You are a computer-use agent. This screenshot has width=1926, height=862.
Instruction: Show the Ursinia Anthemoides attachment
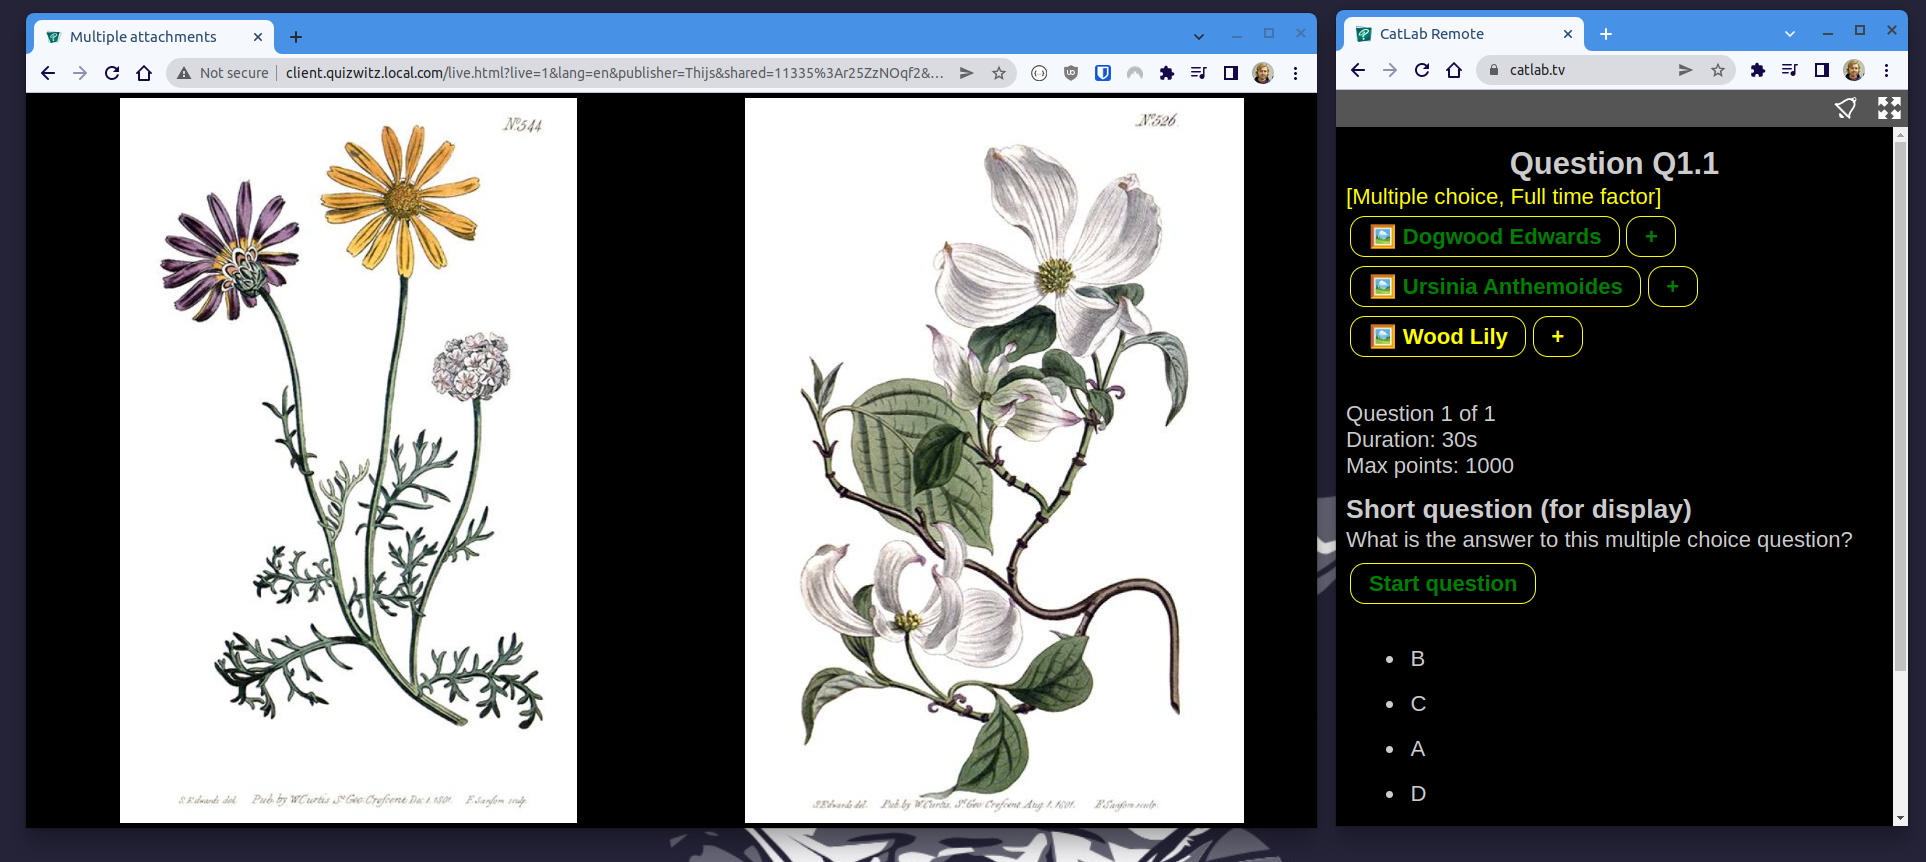1495,287
